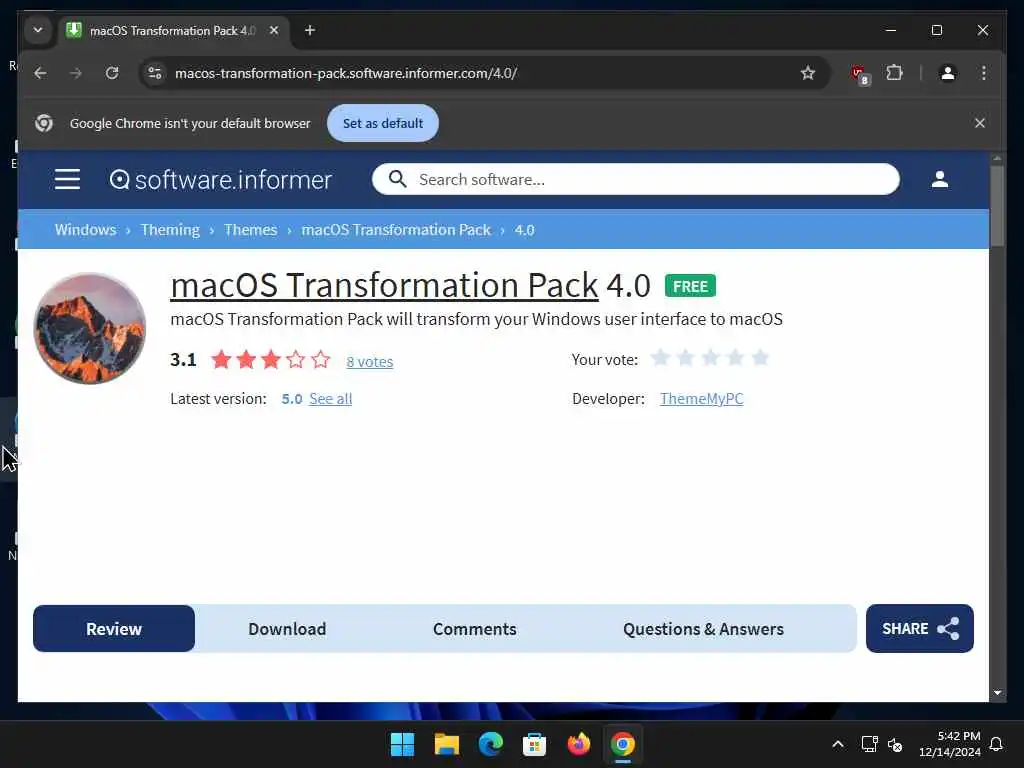Go to Themes breadcrumb
The image size is (1024, 768).
[251, 230]
